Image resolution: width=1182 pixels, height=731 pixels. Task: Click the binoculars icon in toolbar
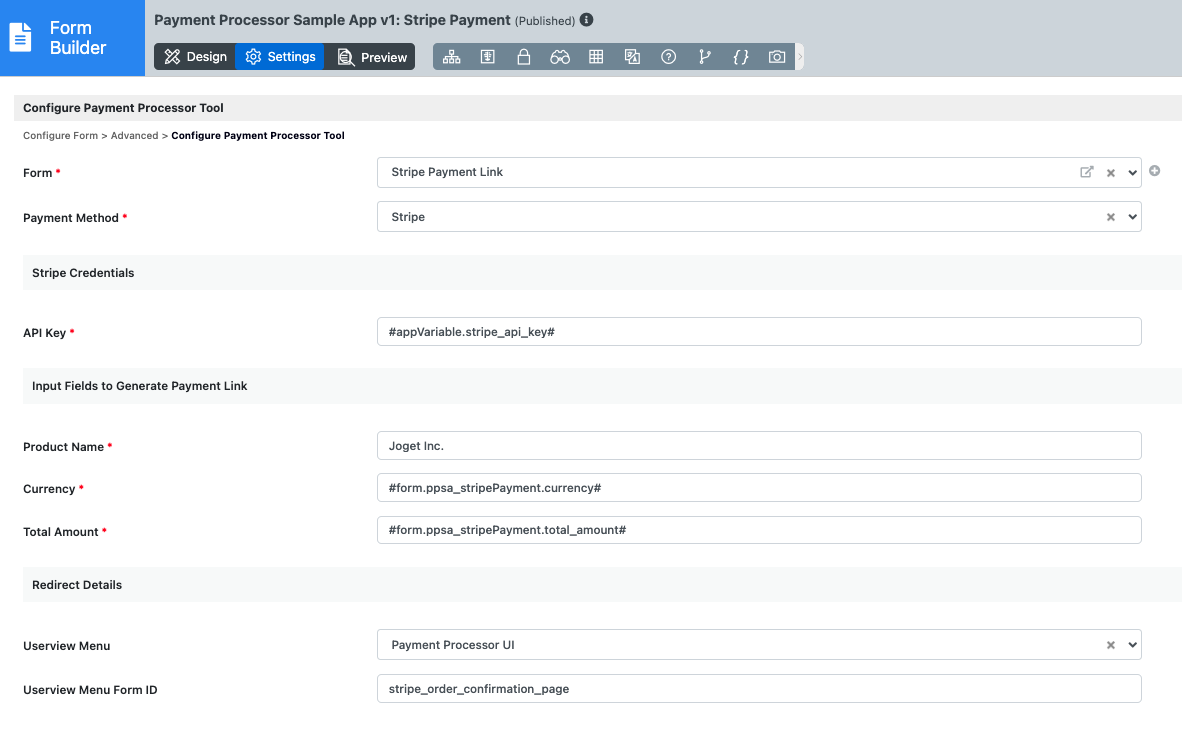click(560, 57)
